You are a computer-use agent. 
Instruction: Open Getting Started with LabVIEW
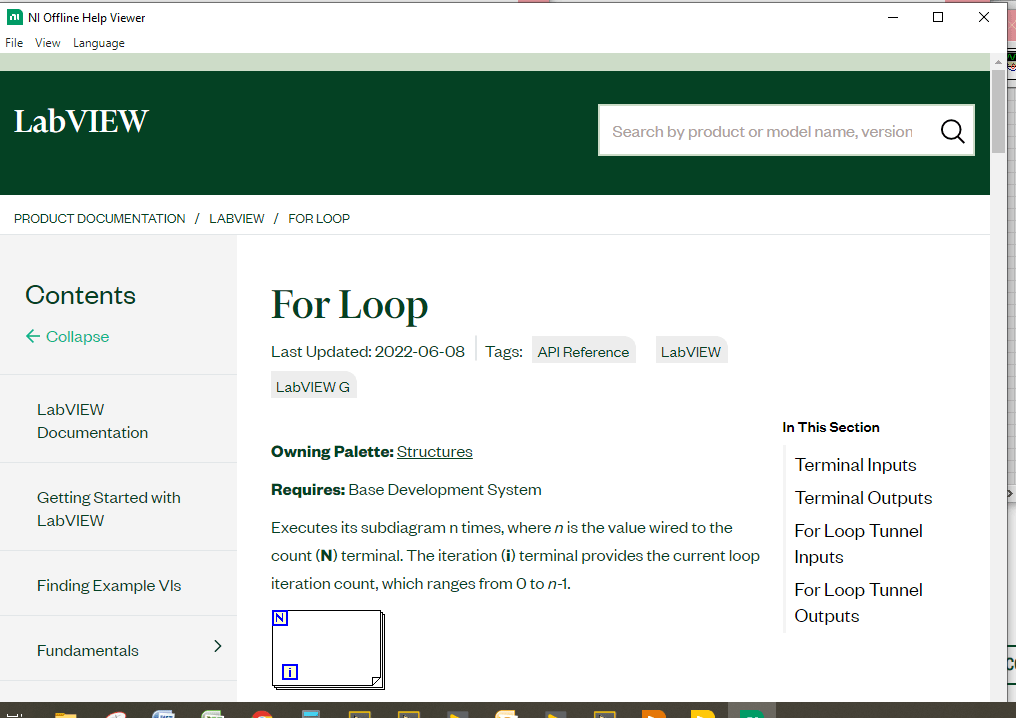click(x=108, y=509)
